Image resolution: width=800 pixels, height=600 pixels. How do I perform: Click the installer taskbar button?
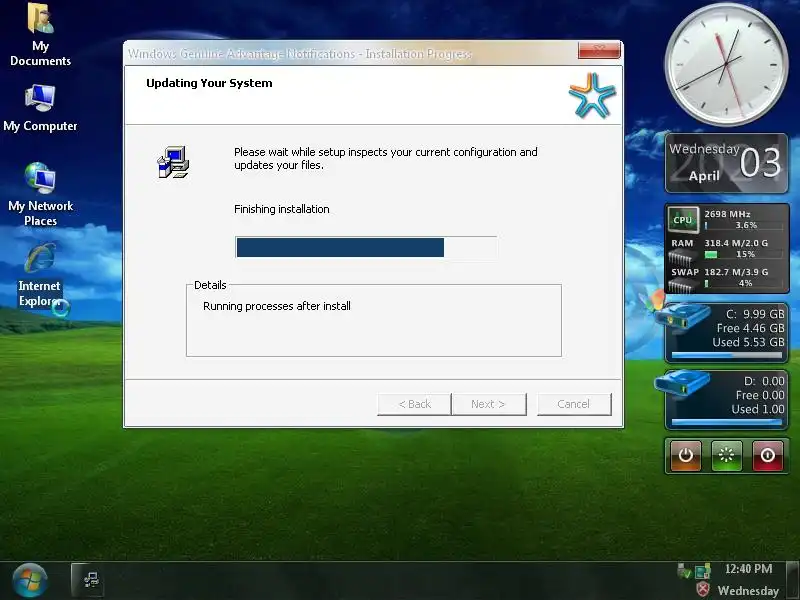pos(88,580)
